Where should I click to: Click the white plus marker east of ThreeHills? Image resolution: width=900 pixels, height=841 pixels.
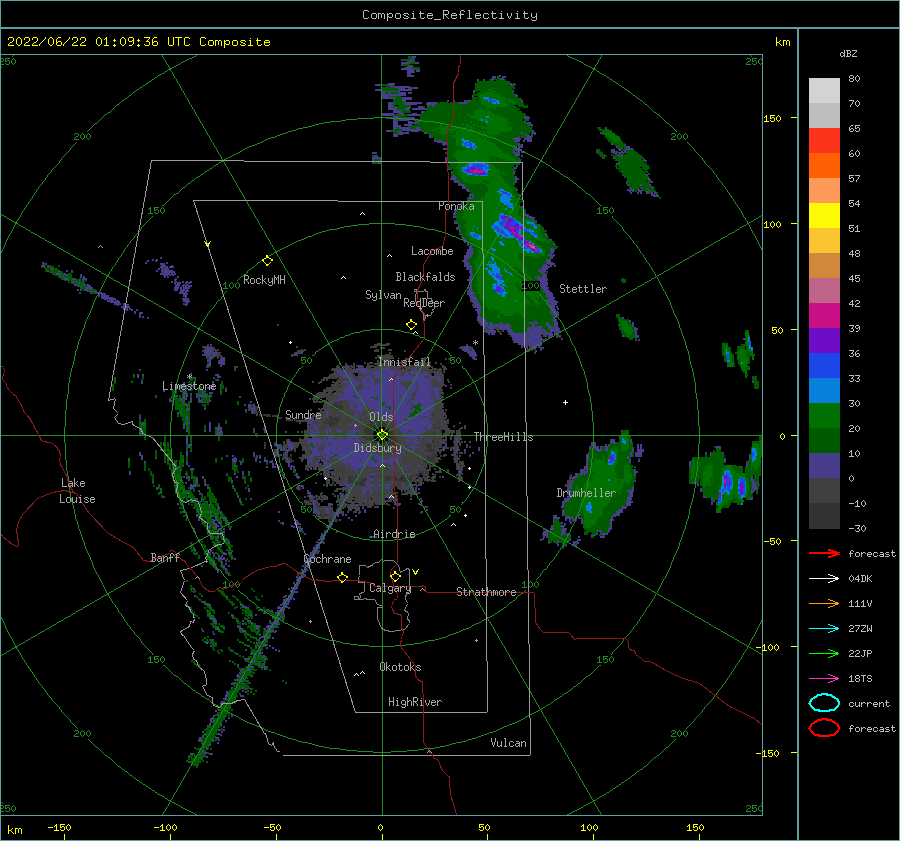click(565, 402)
